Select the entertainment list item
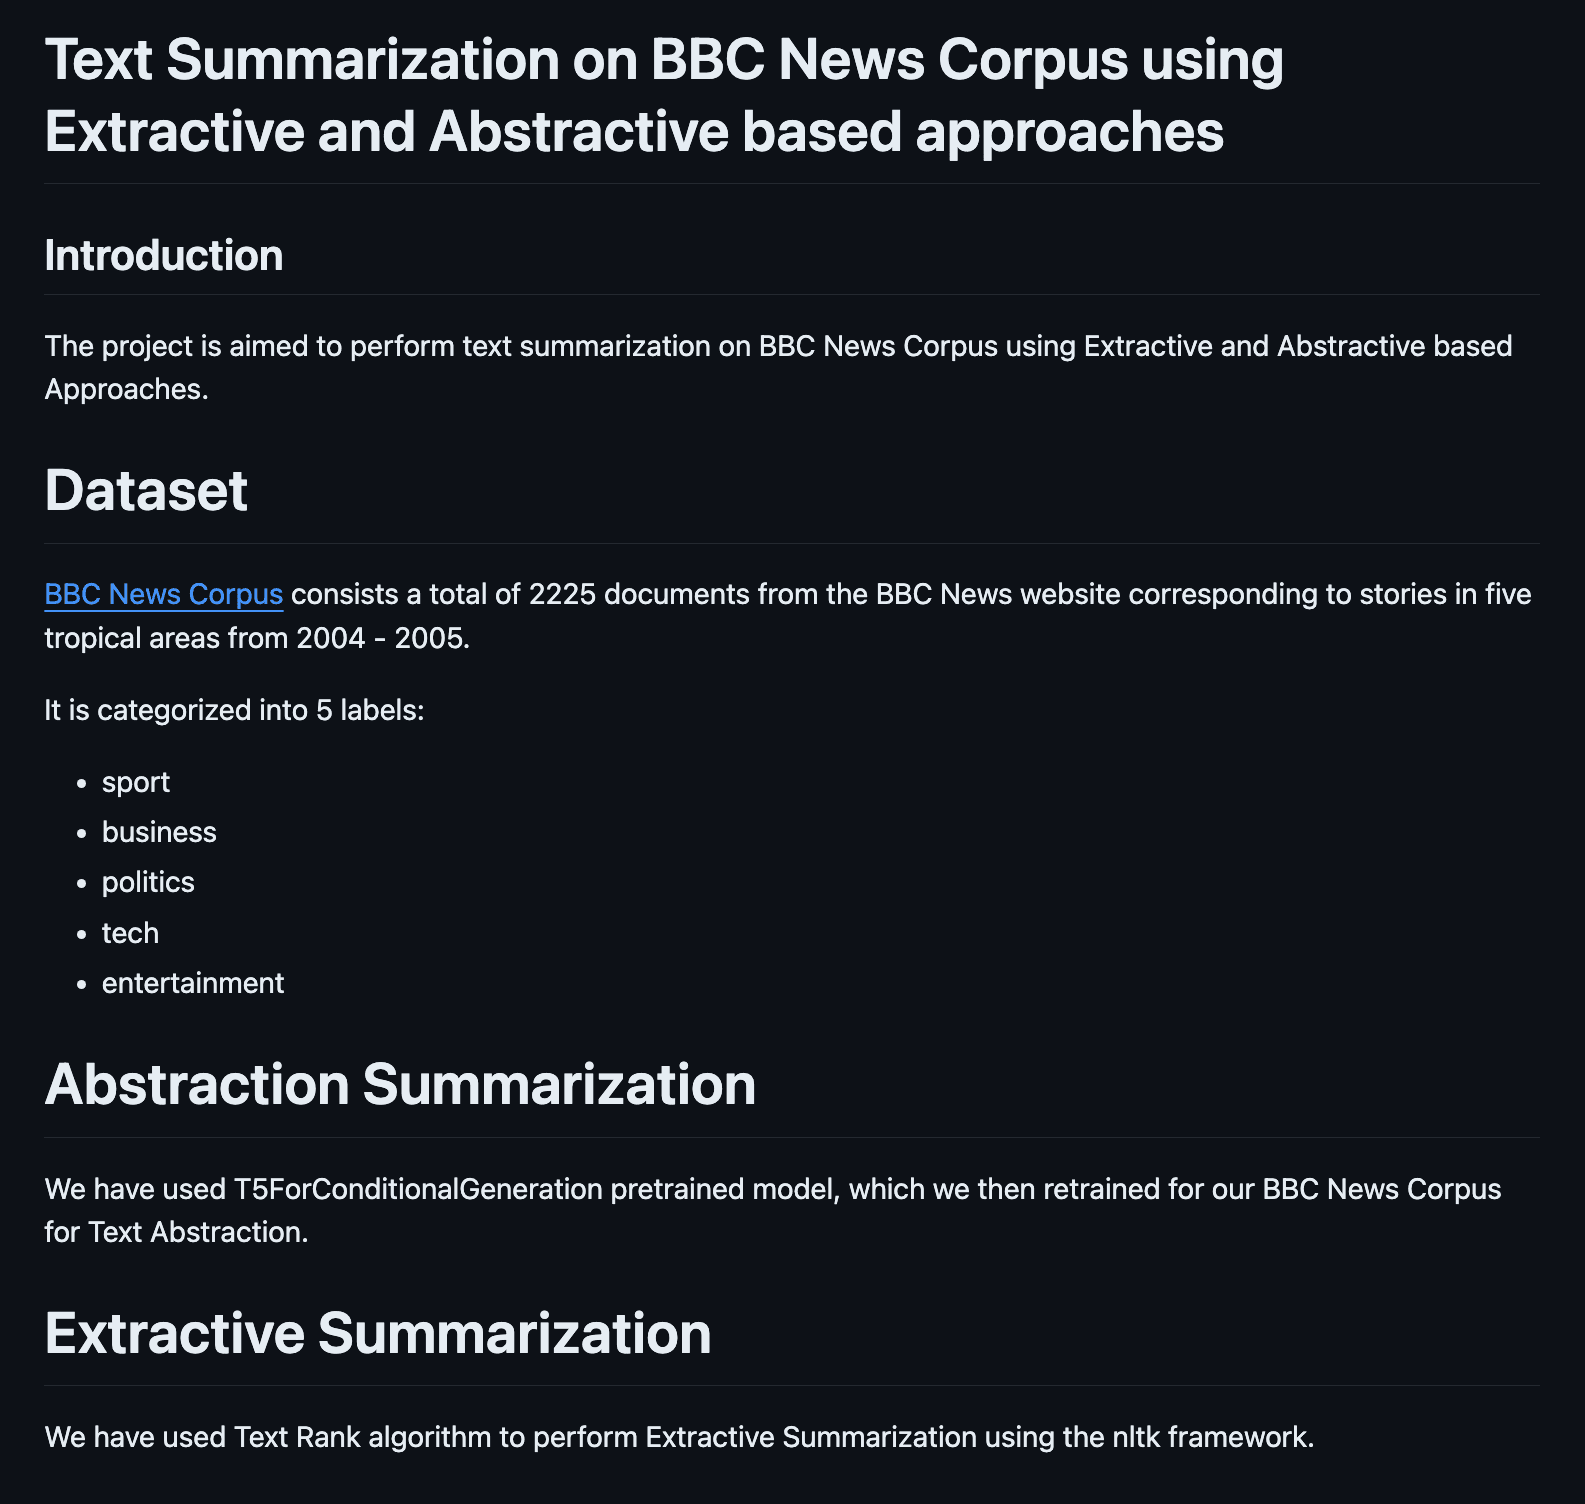Image resolution: width=1585 pixels, height=1504 pixels. tap(193, 983)
